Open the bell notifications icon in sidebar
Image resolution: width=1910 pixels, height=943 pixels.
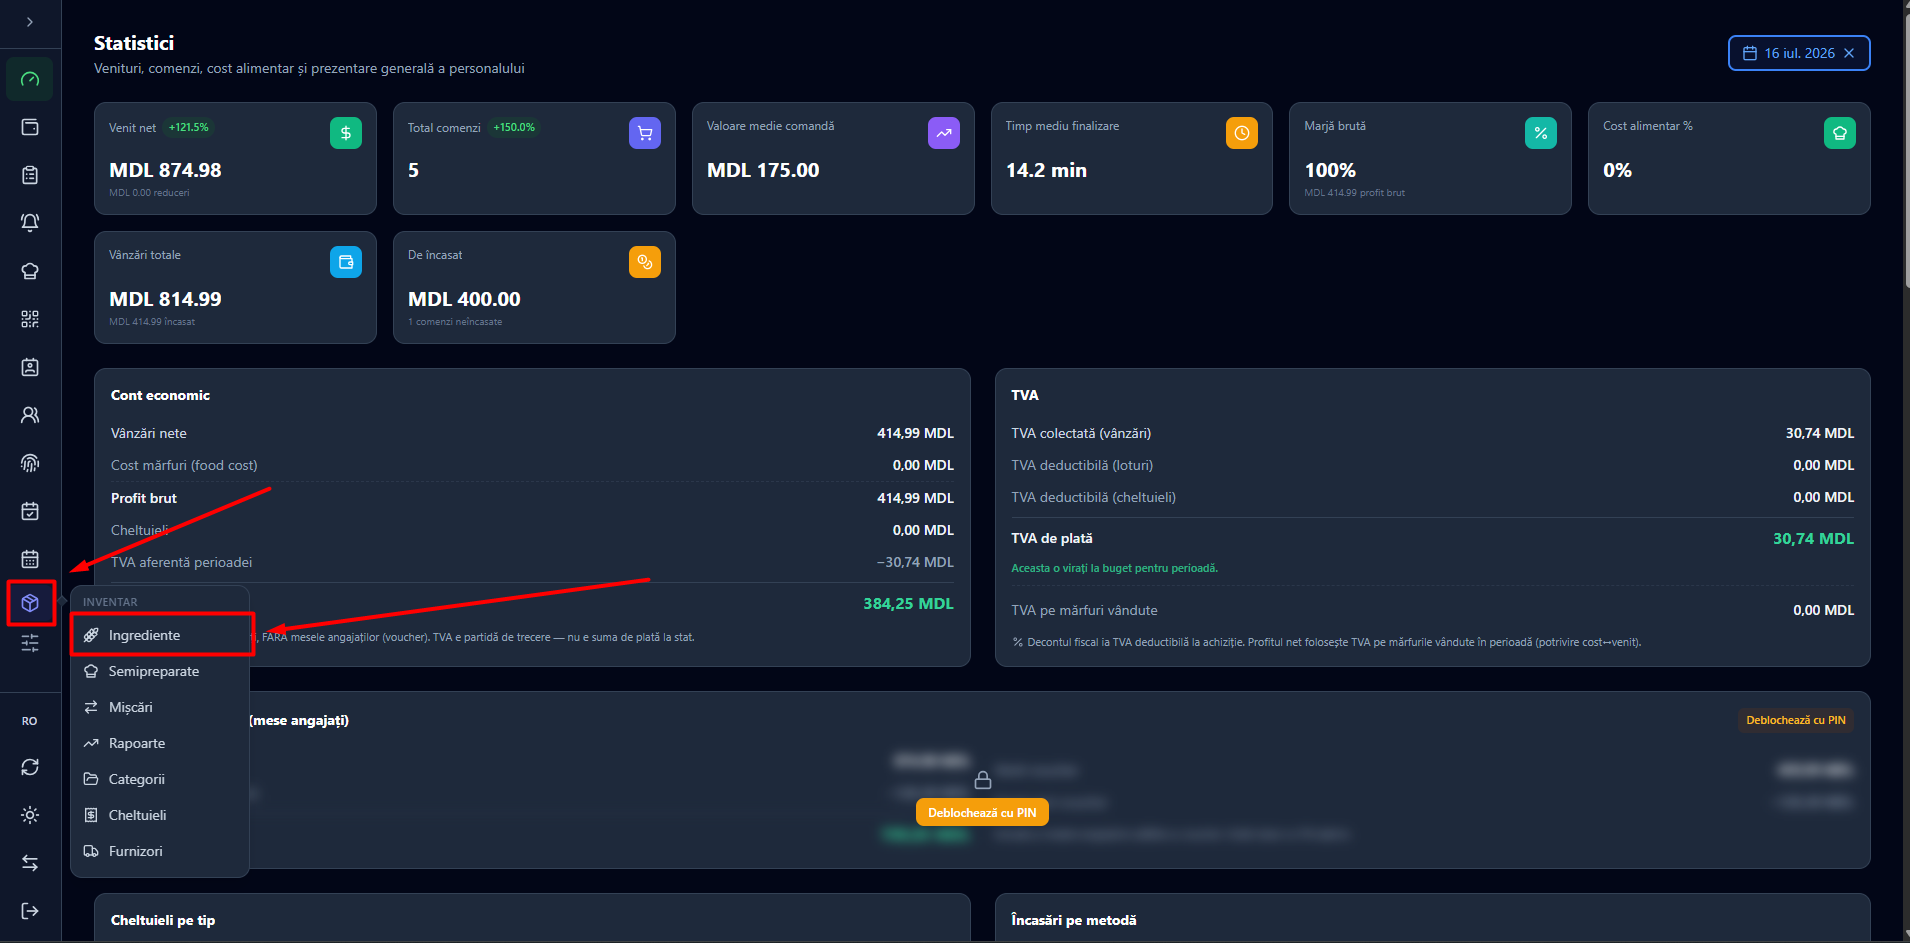pyautogui.click(x=30, y=223)
